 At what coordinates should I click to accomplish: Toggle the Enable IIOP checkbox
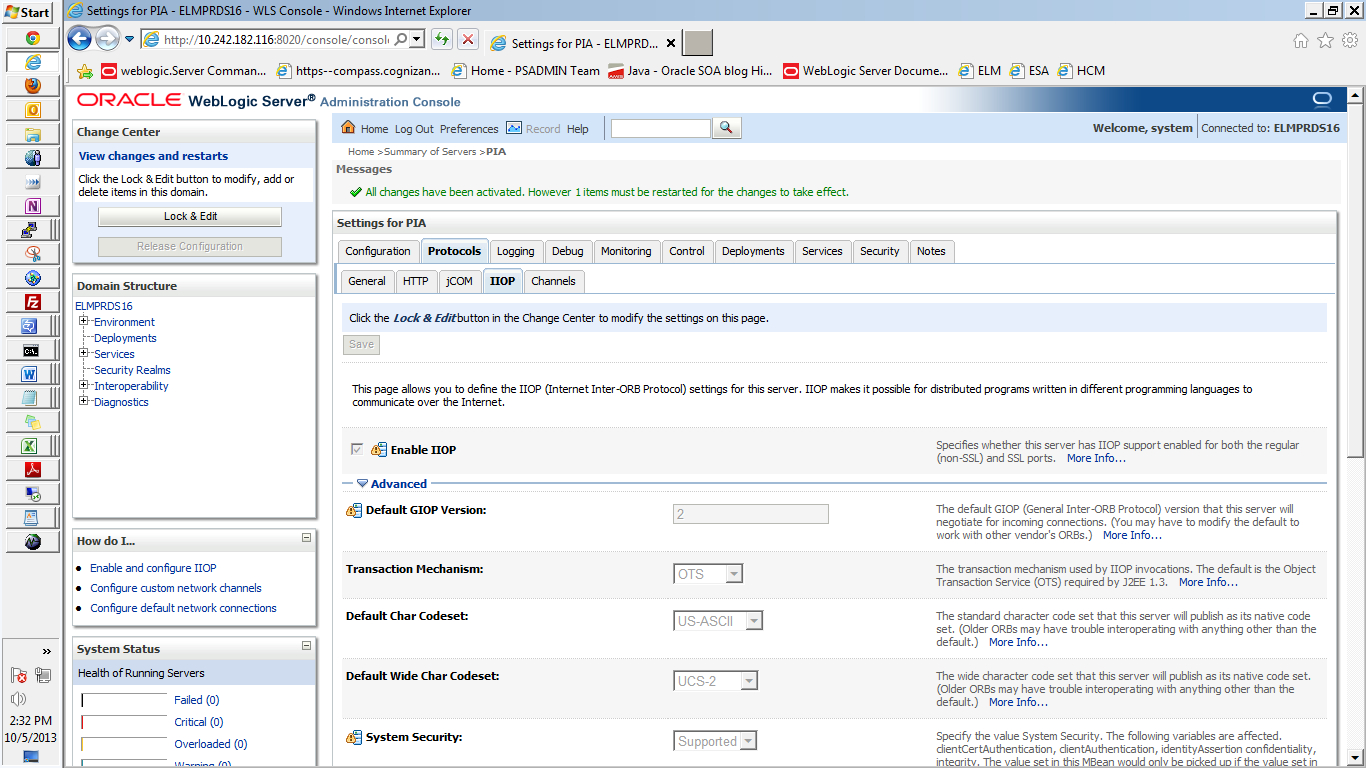[356, 449]
